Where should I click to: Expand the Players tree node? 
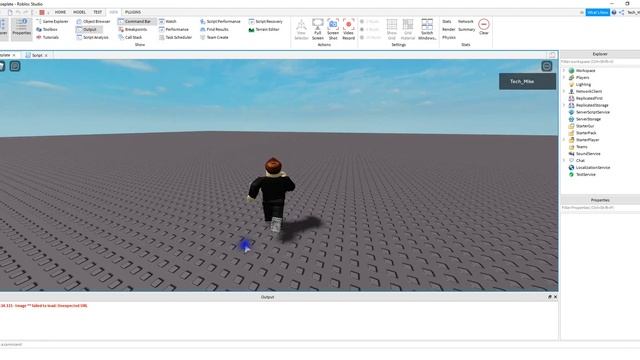pyautogui.click(x=564, y=78)
